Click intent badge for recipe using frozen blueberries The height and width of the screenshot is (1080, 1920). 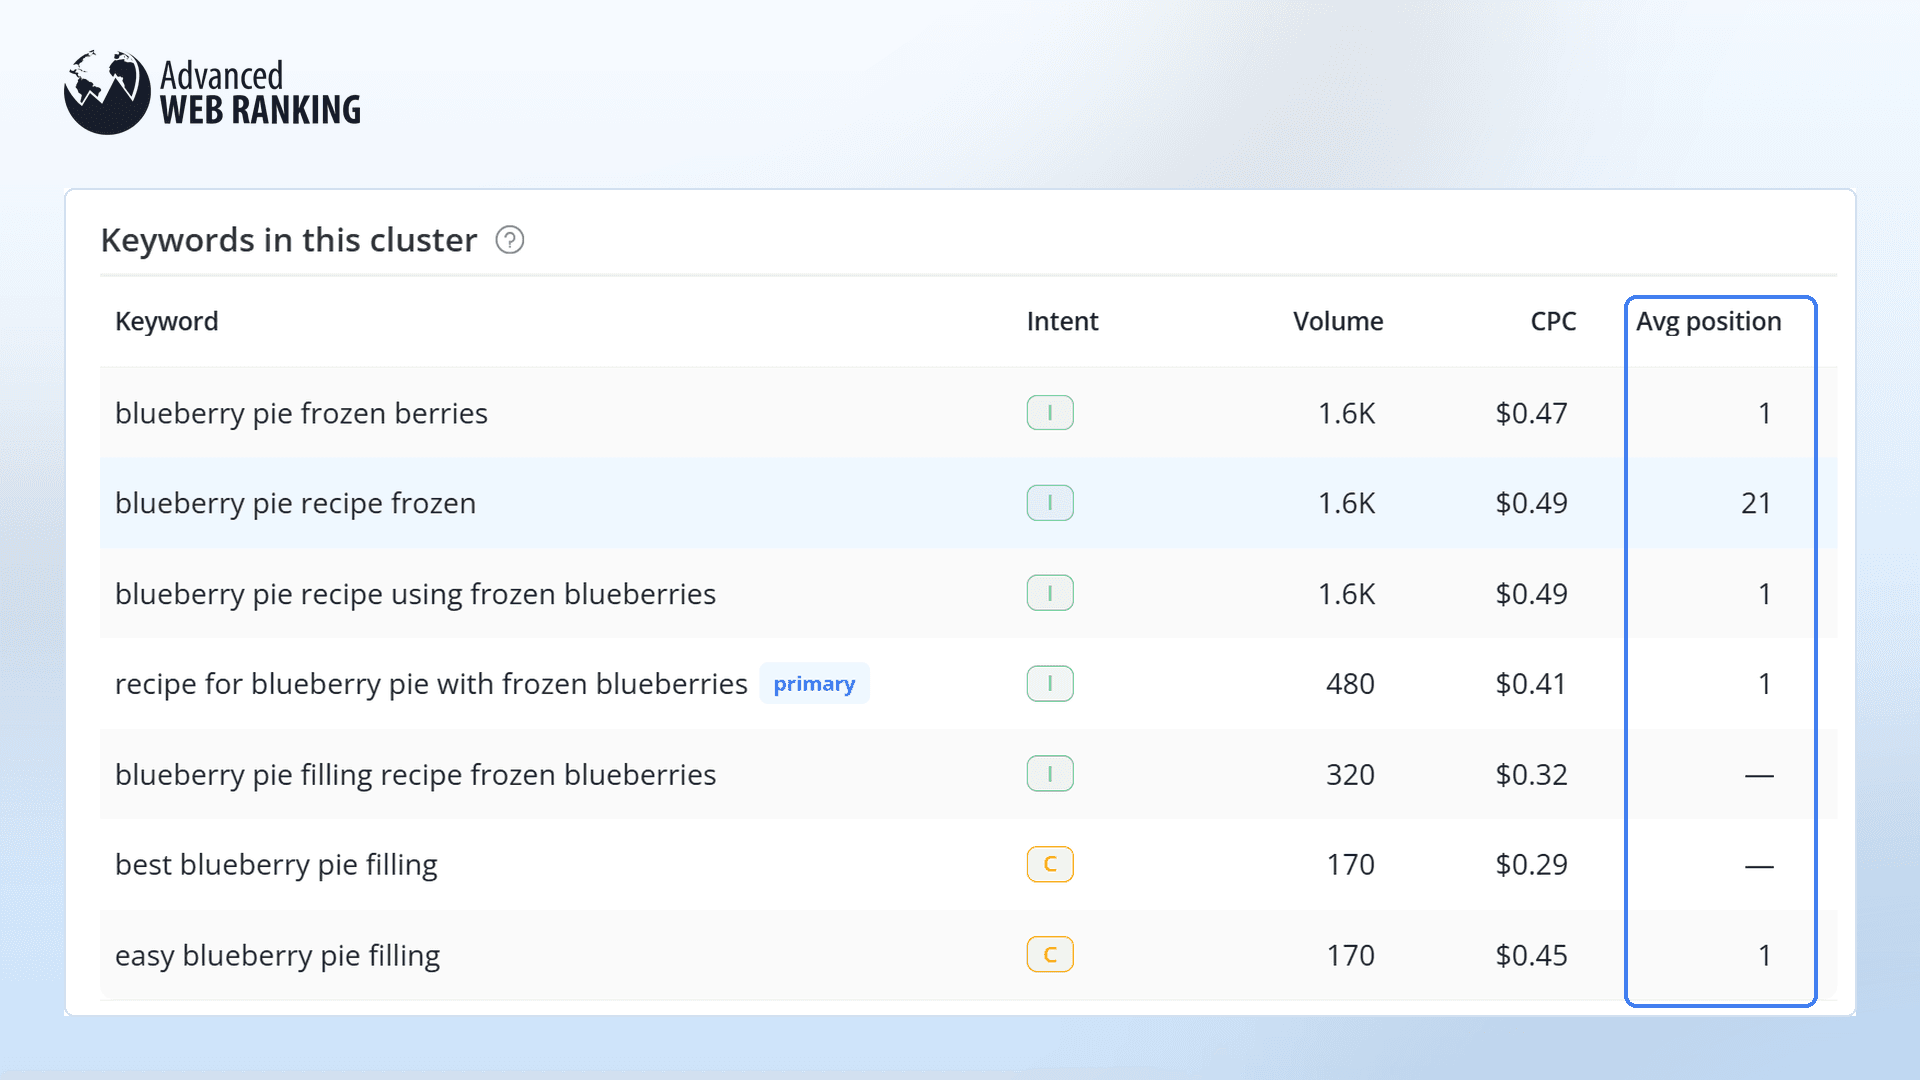pyautogui.click(x=1050, y=593)
